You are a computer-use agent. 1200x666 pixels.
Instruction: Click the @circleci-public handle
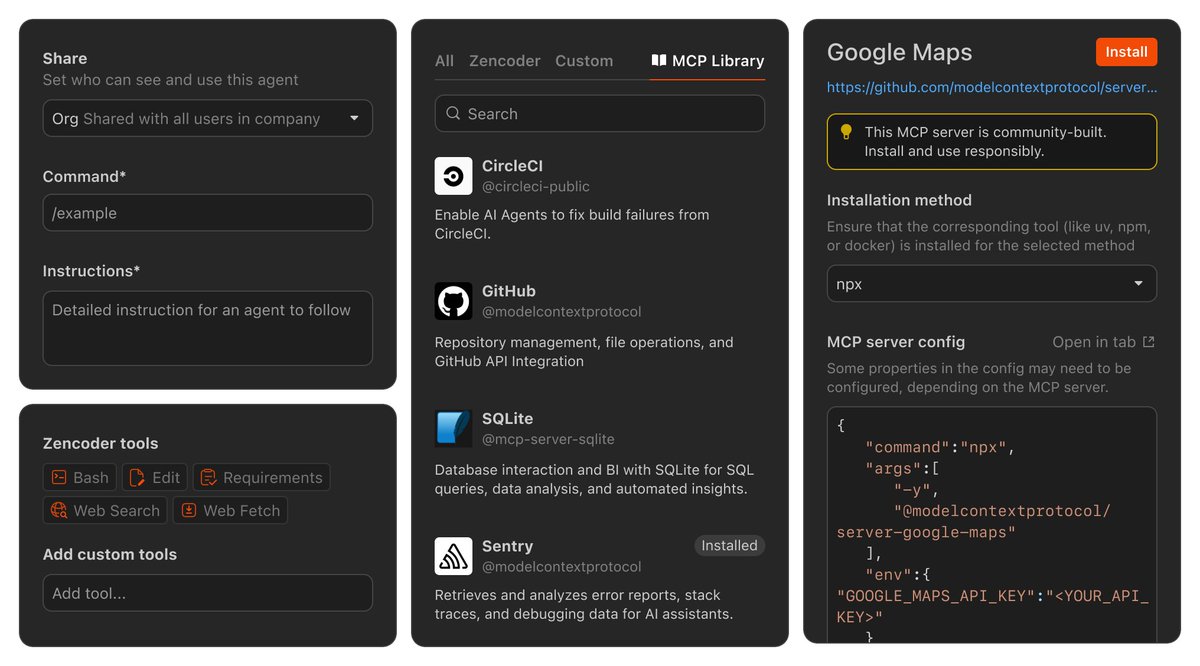point(536,187)
